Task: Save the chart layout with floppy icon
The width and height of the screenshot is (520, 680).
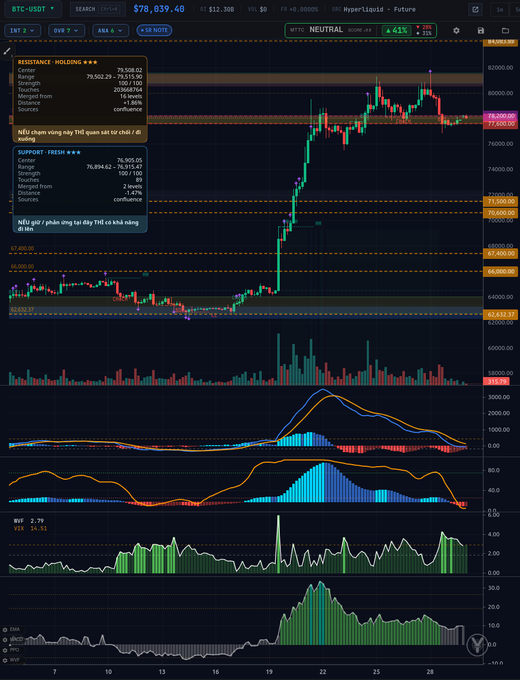Action: 481,30
